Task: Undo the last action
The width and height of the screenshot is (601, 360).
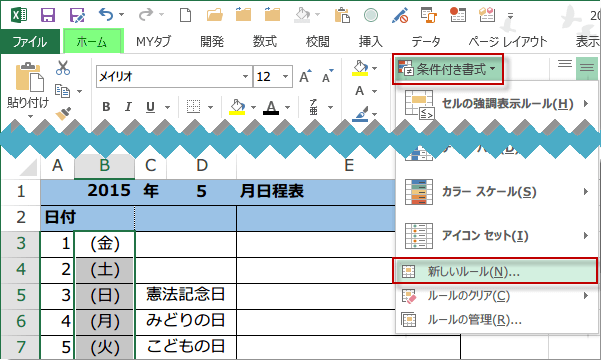Action: [106, 15]
